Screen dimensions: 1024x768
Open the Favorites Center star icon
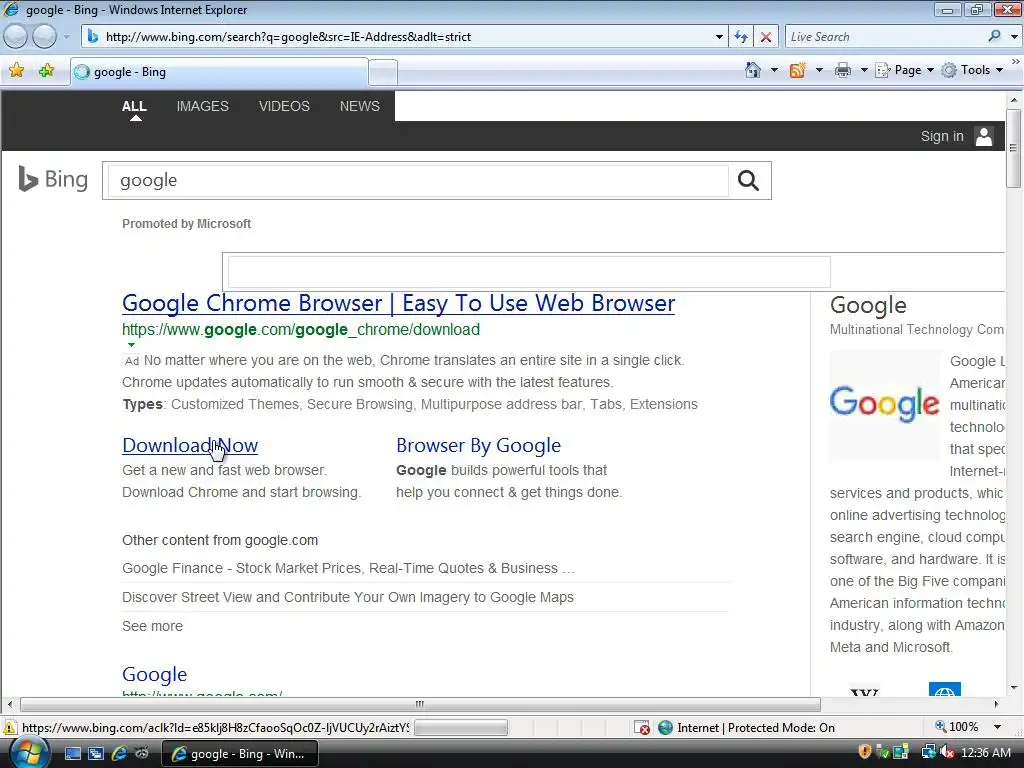coord(16,71)
